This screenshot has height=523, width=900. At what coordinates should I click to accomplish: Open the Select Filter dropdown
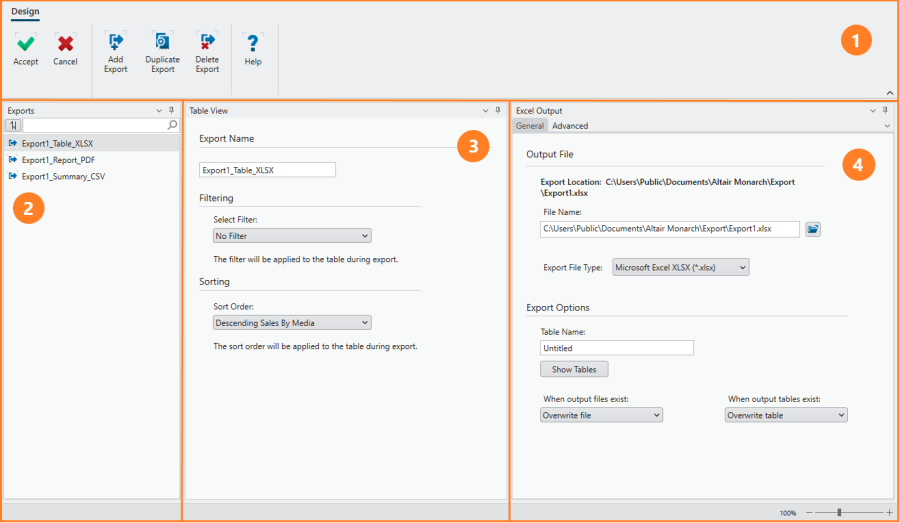point(292,236)
